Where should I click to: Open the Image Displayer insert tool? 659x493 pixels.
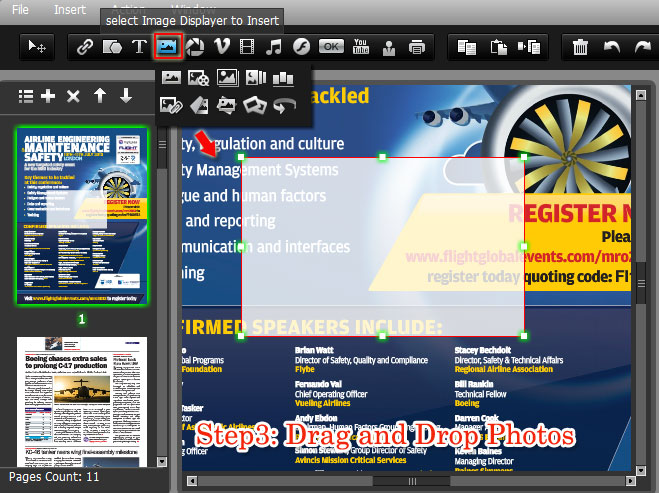tap(168, 46)
